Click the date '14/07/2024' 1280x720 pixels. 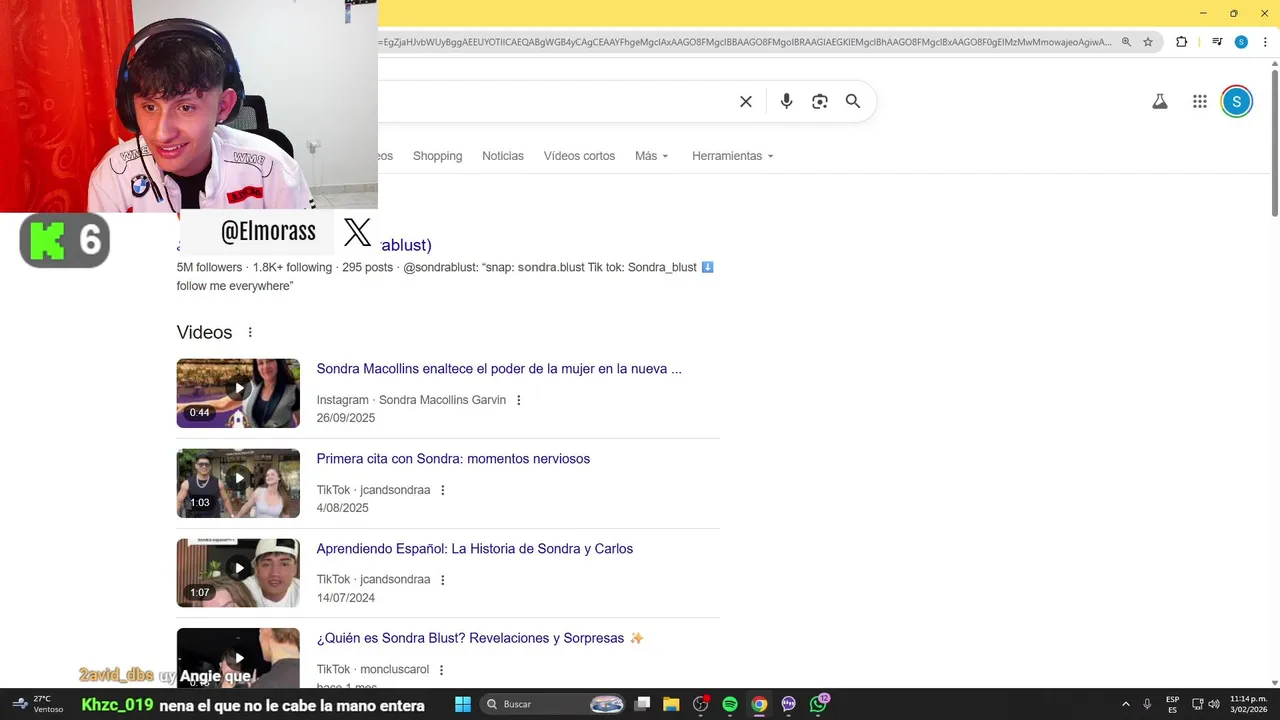tap(346, 598)
